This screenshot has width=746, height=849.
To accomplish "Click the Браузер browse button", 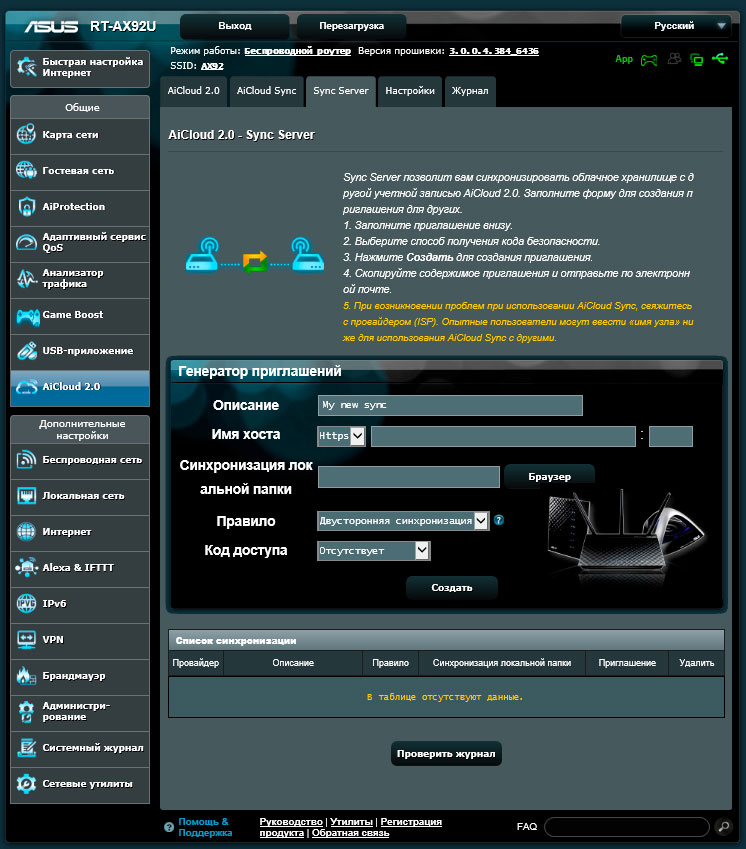I will click(x=549, y=476).
